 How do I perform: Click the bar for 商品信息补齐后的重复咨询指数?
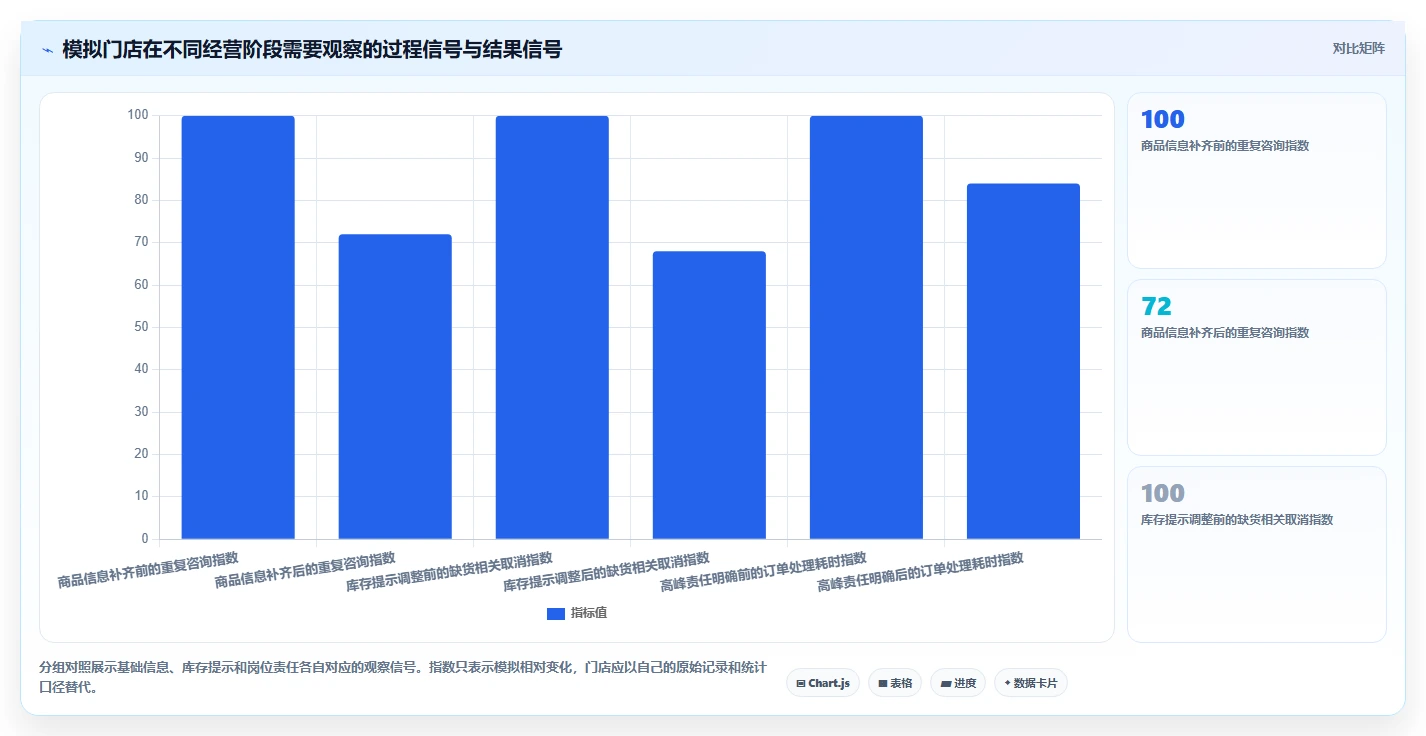tap(395, 387)
